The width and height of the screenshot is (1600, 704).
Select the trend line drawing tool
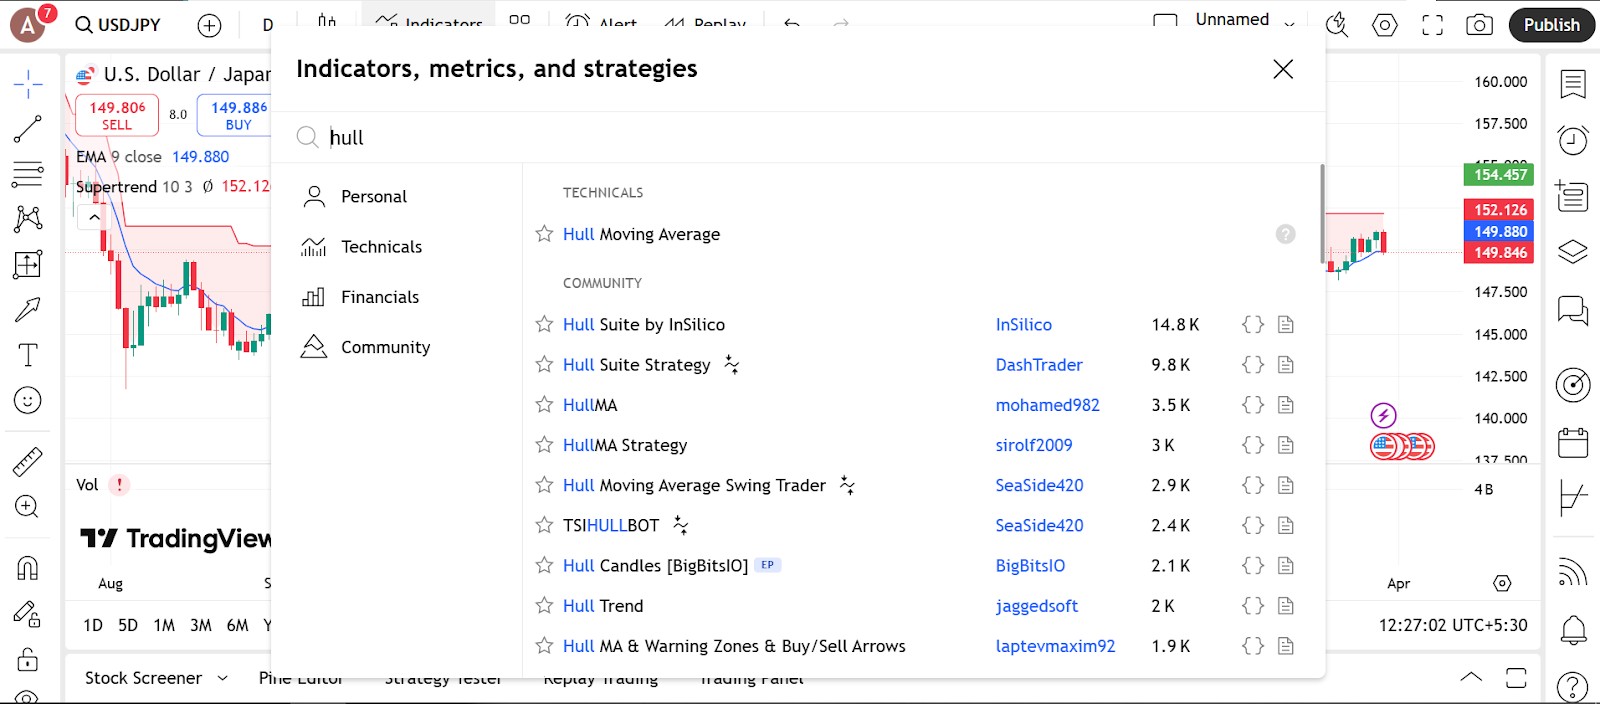(28, 129)
